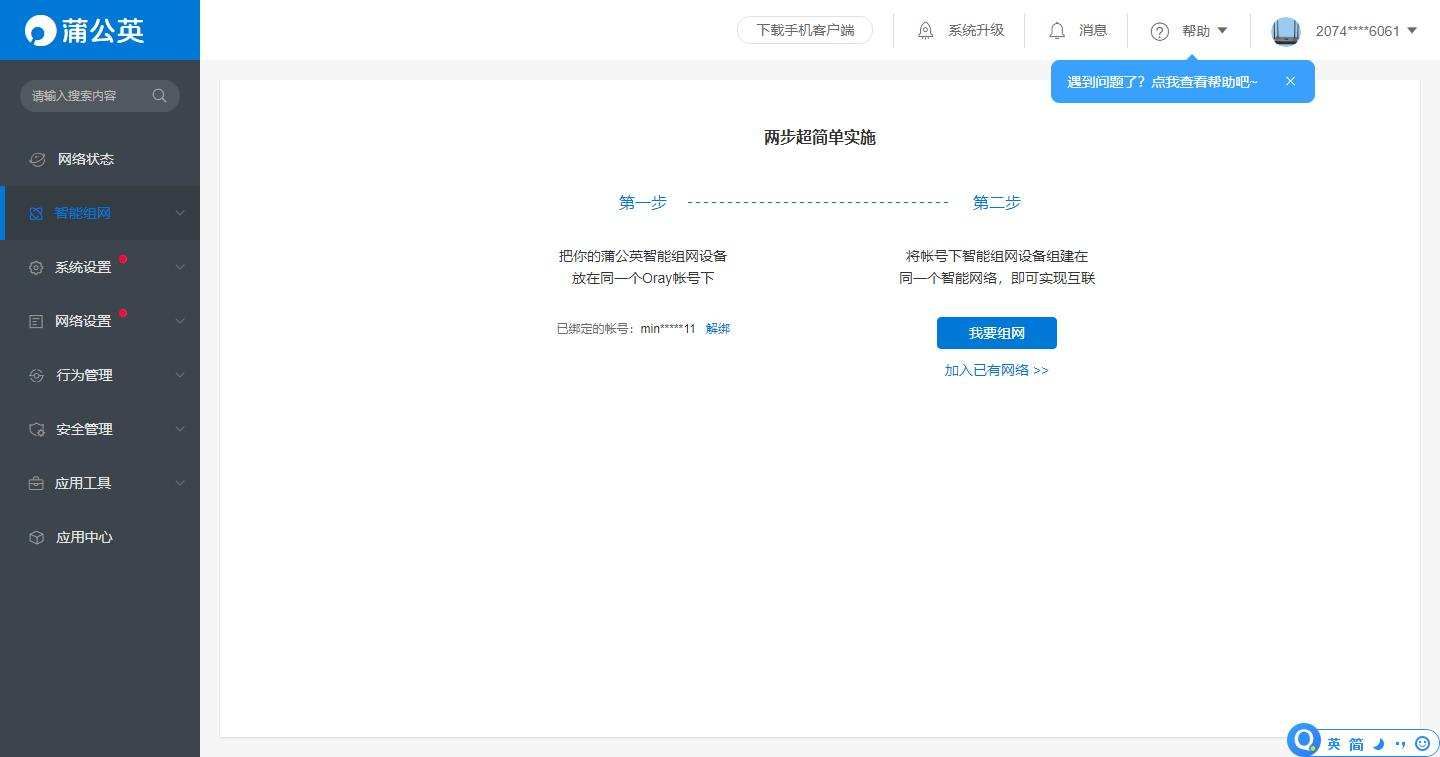1440x757 pixels.
Task: Open the 帮助 dropdown arrow
Action: (1222, 31)
